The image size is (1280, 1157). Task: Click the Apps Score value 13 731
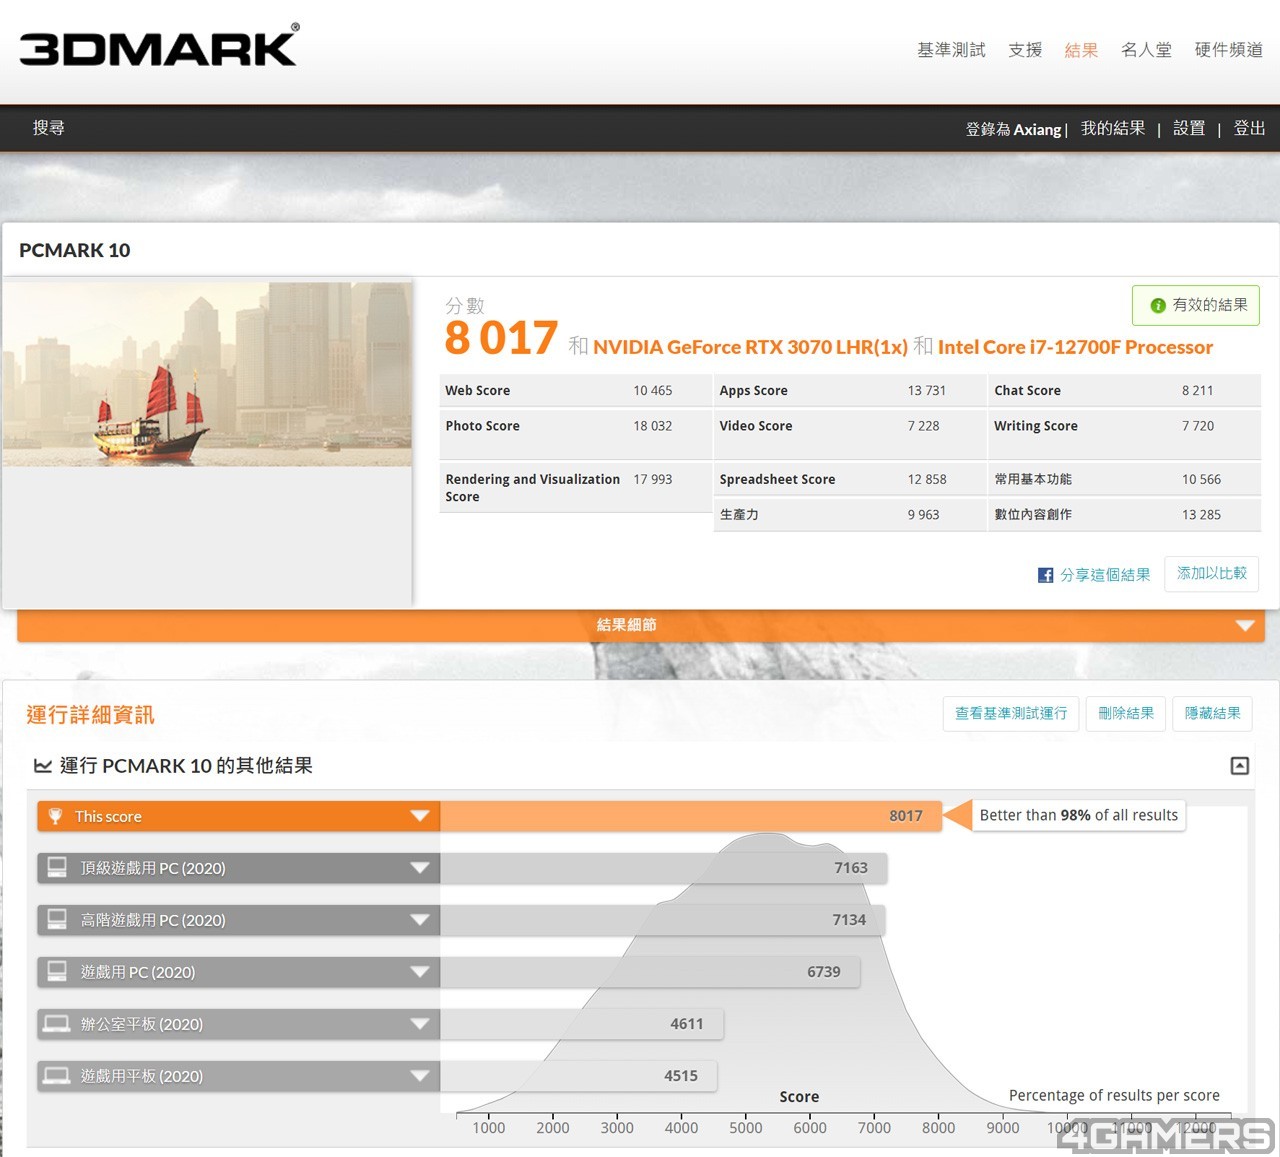click(926, 391)
